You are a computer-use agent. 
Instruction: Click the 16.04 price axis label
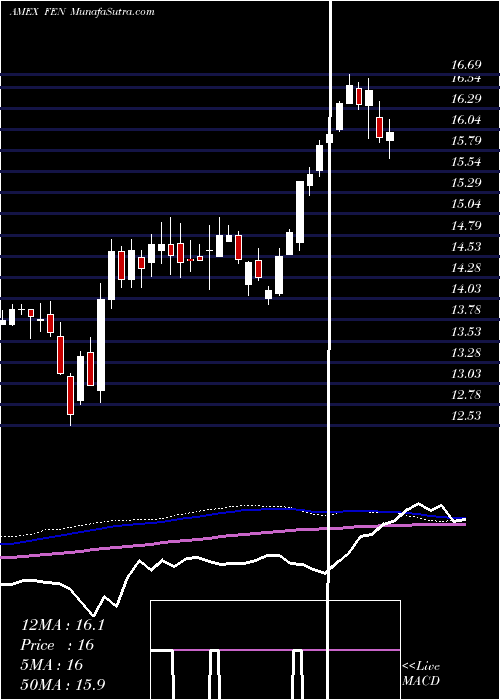pyautogui.click(x=466, y=120)
